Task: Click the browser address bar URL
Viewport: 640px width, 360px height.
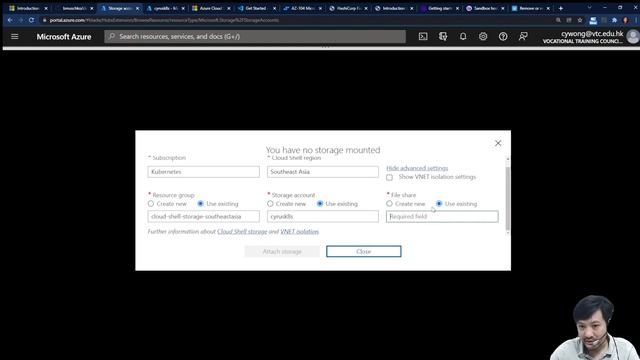Action: (164, 20)
